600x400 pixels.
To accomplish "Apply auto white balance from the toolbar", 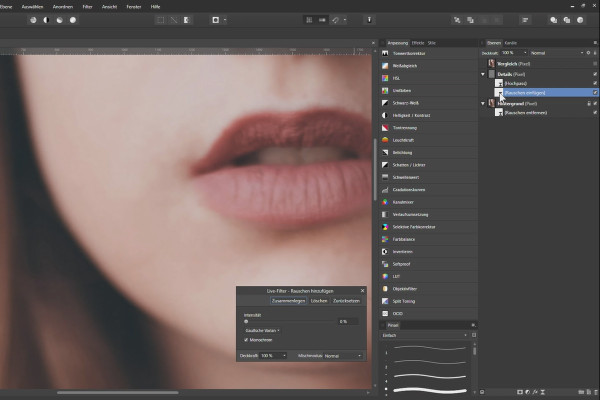I will (x=73, y=20).
